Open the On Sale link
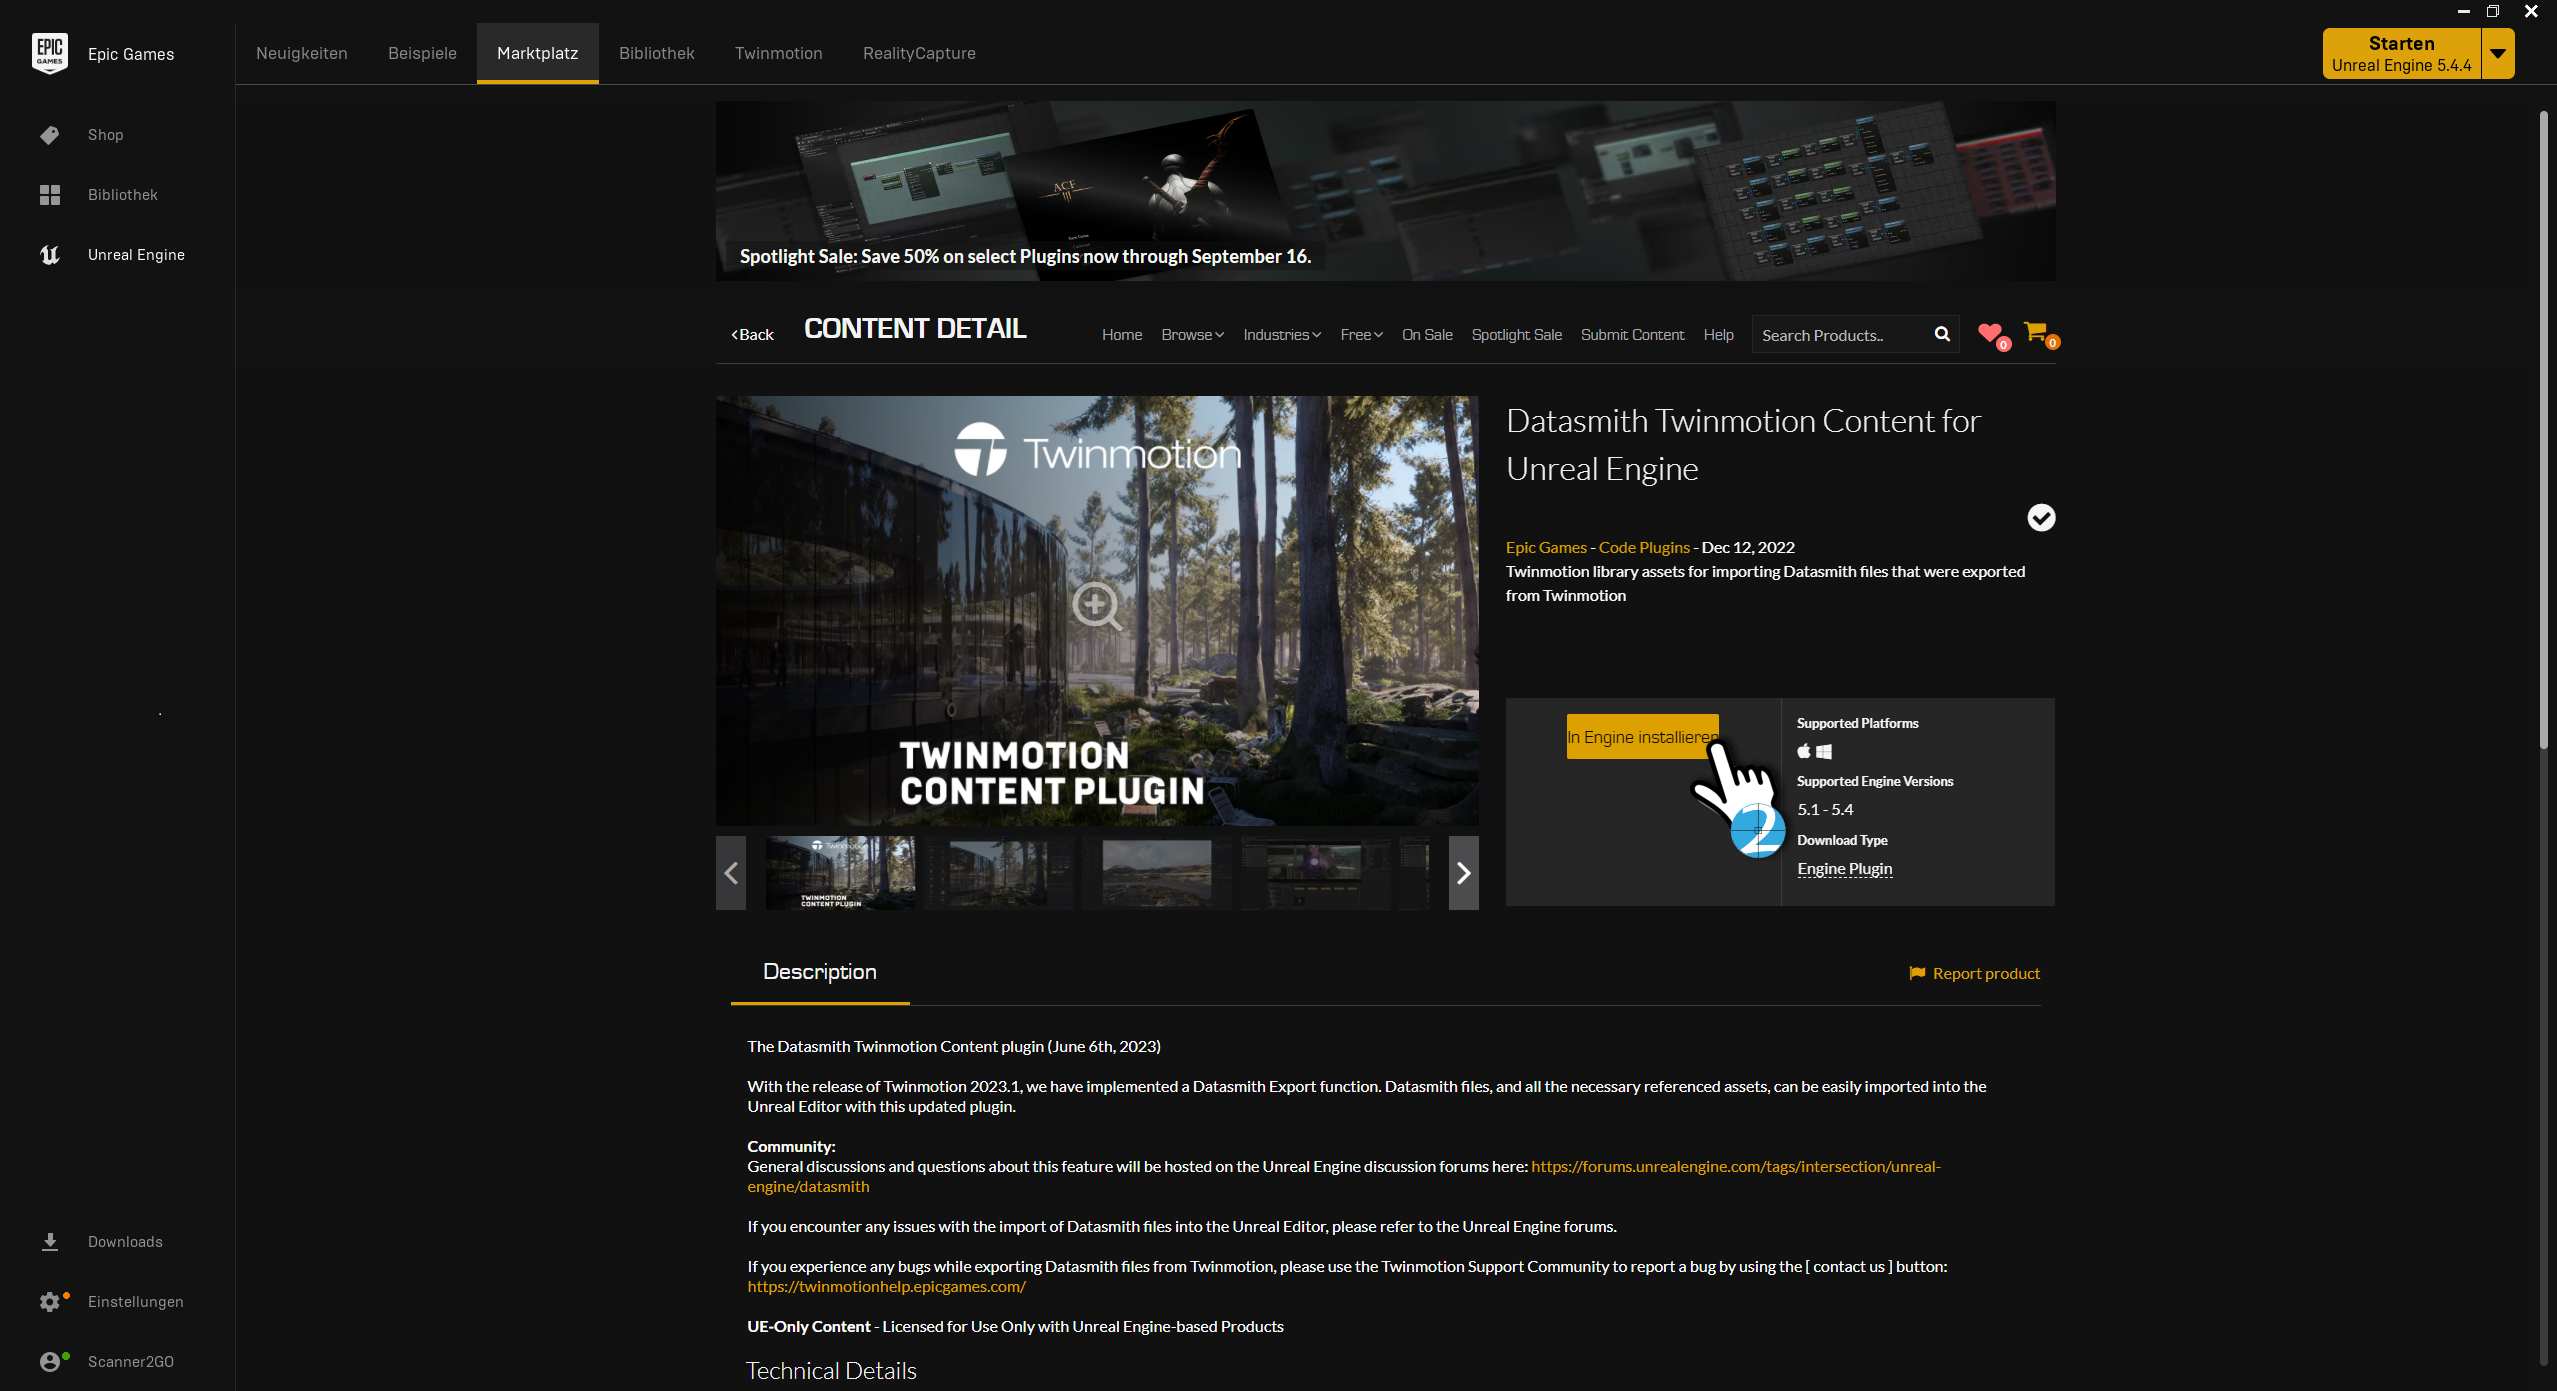Screen dimensions: 2557x1391 pos(1427,335)
